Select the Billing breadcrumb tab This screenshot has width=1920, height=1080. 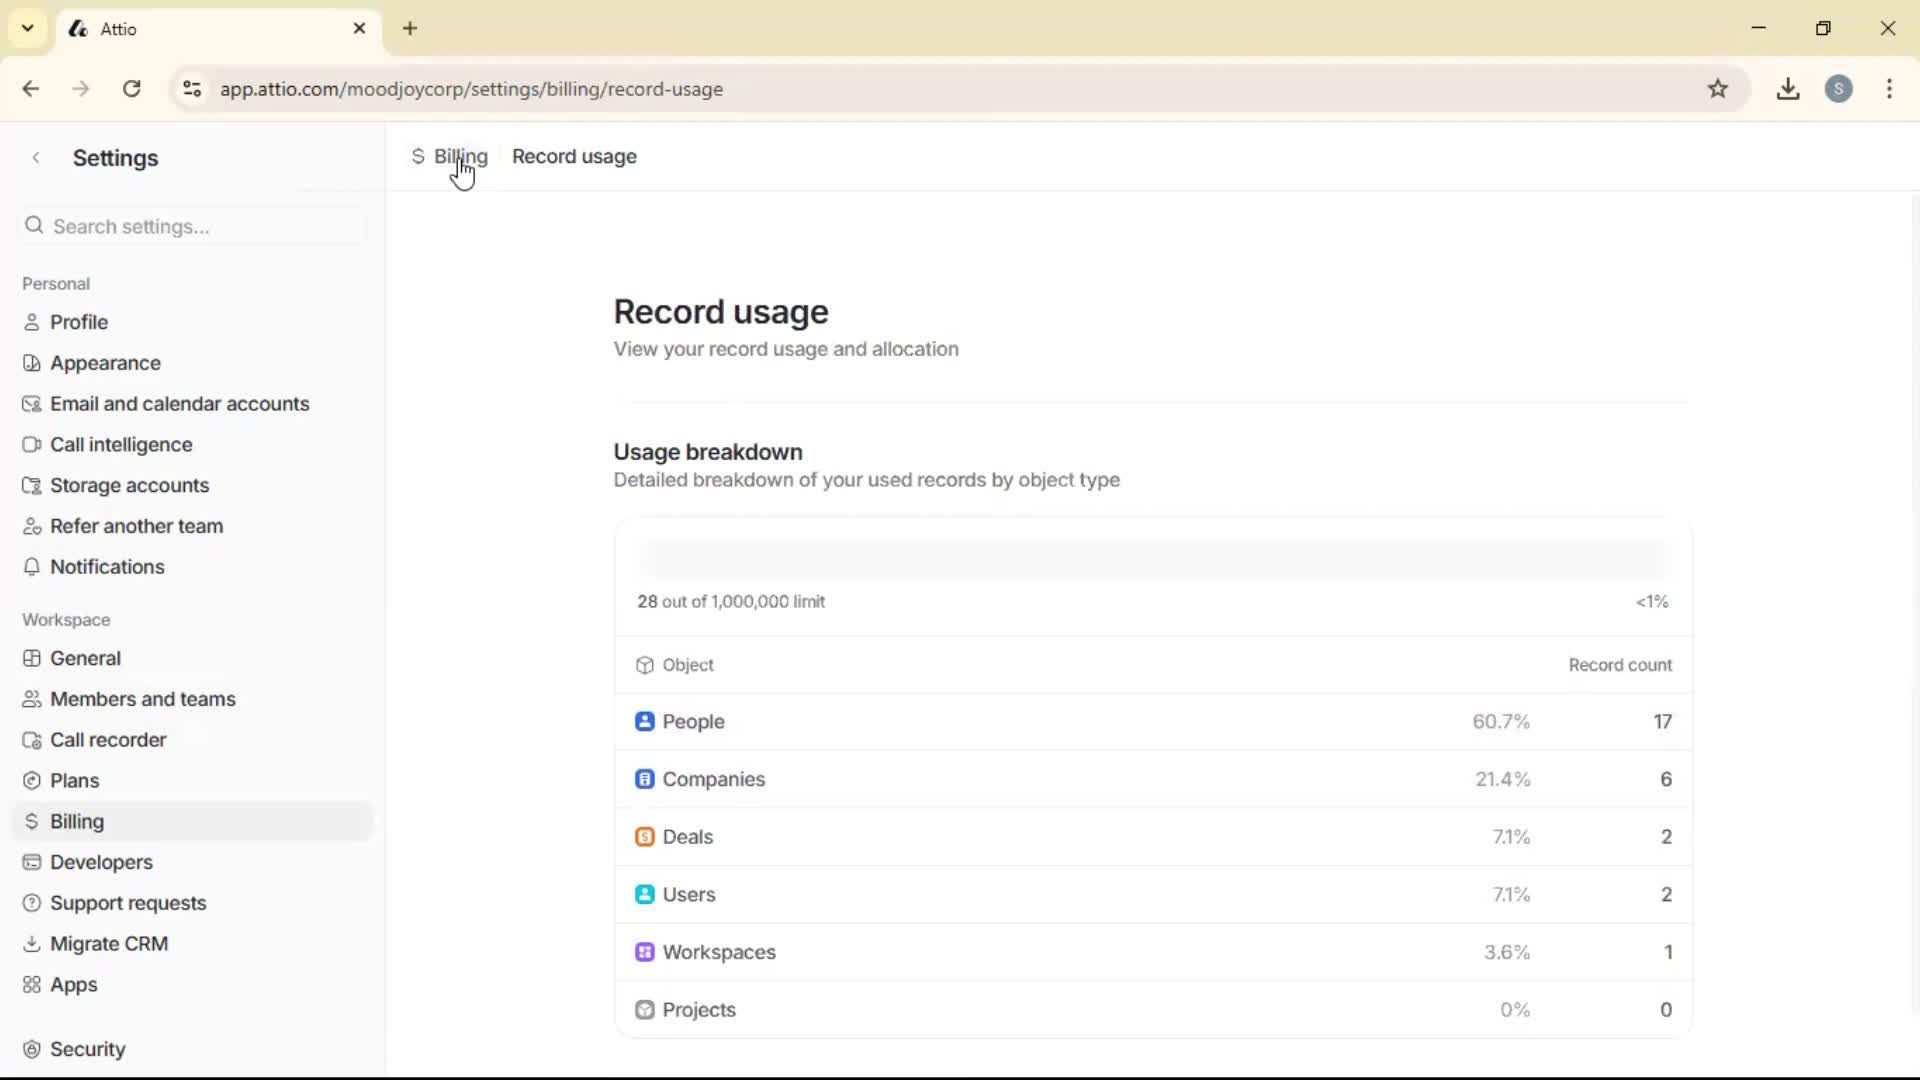click(460, 156)
